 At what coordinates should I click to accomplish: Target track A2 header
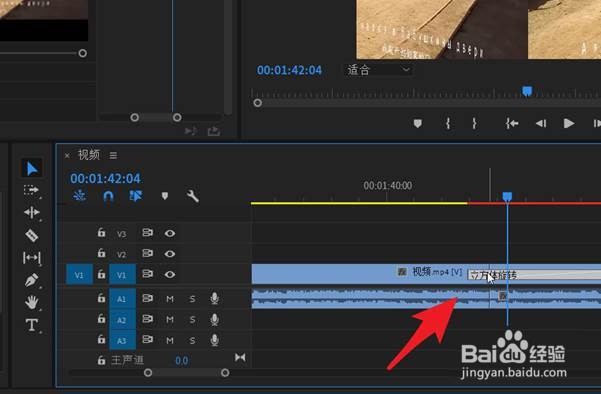(122, 319)
